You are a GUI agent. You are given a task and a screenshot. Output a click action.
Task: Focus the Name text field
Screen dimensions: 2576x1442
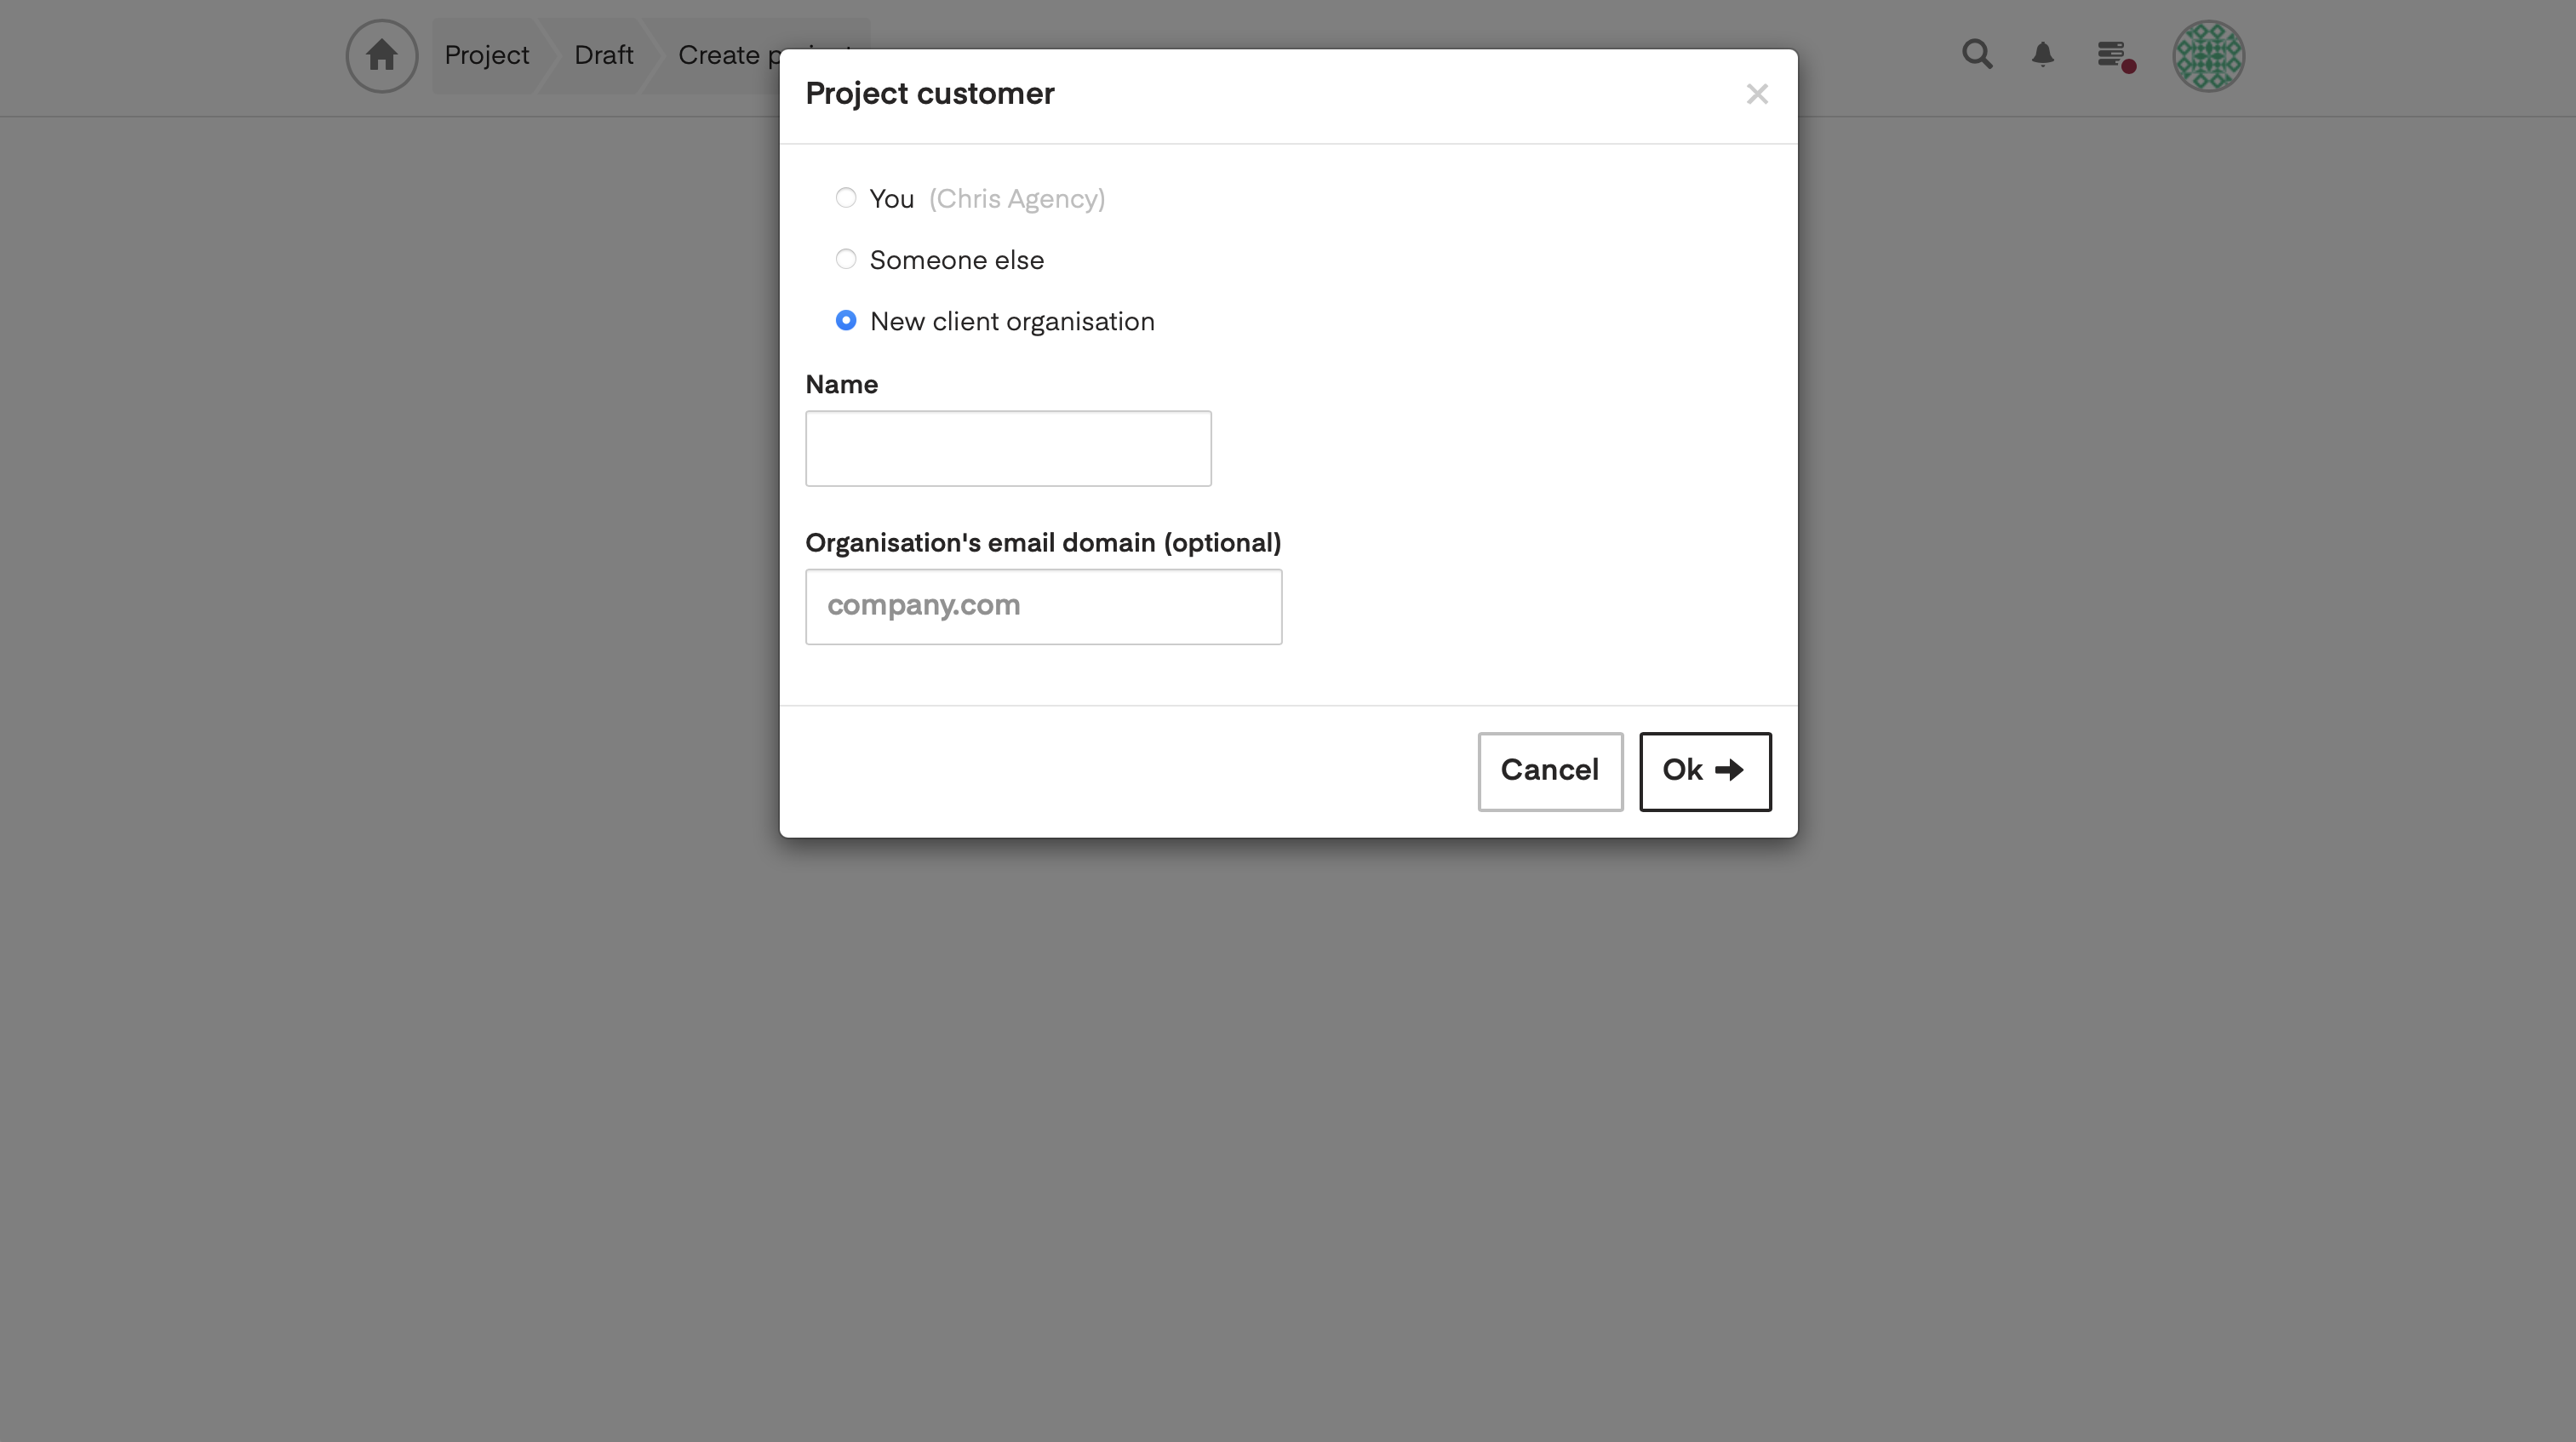point(1008,448)
